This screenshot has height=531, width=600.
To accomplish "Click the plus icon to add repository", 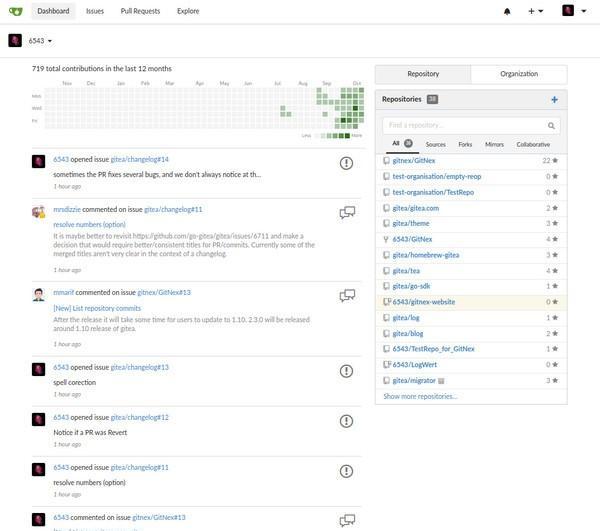I will point(554,99).
